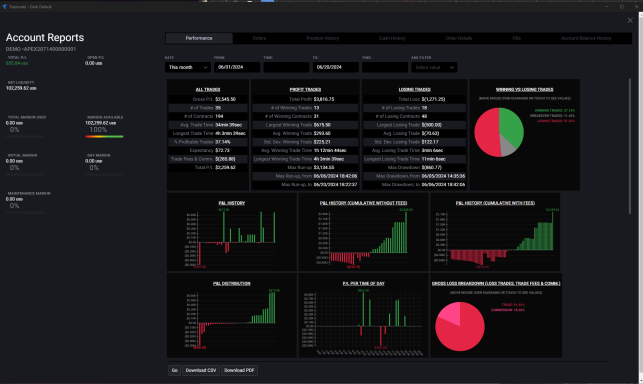
Task: Click the Std. Dev. Losing Trade value $122.17
Action: (430, 142)
